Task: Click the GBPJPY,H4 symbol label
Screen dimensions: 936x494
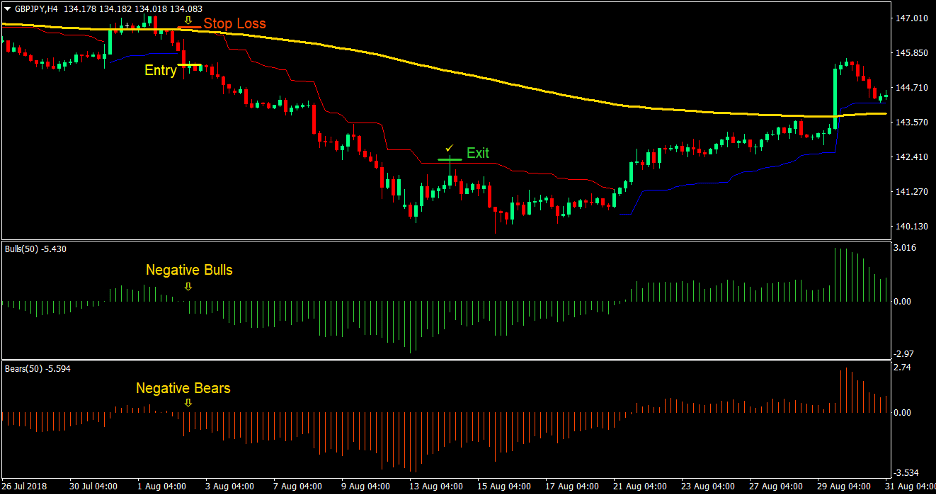Action: (35, 9)
